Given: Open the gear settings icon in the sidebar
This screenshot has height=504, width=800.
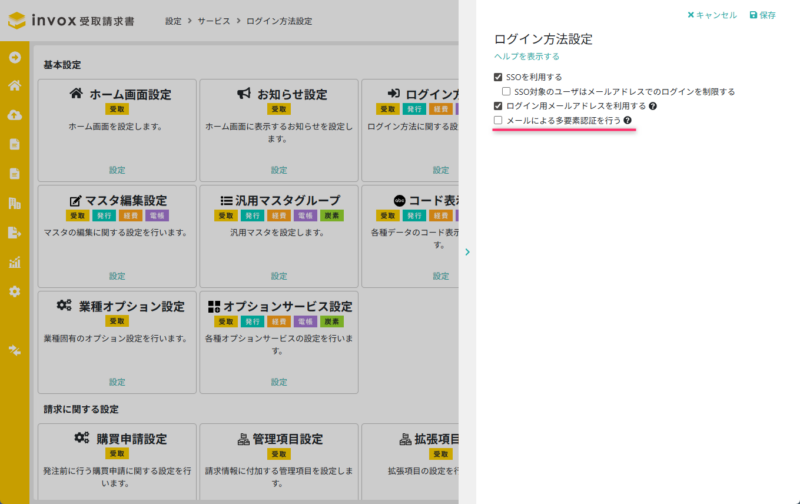Looking at the screenshot, I should [x=15, y=291].
